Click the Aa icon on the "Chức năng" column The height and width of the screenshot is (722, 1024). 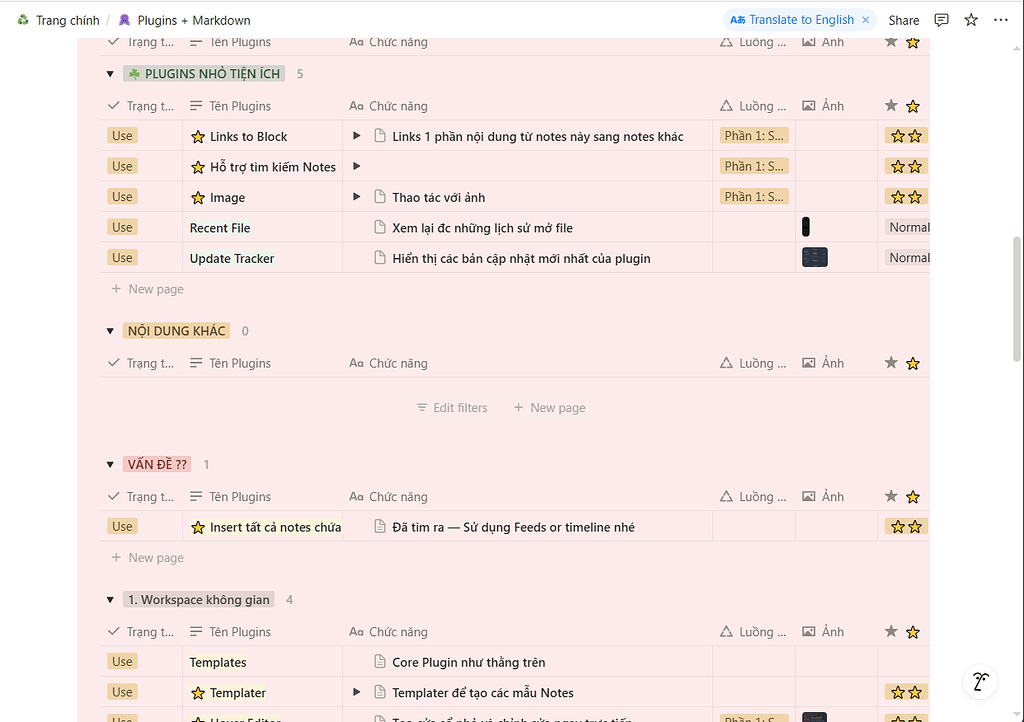(x=356, y=105)
